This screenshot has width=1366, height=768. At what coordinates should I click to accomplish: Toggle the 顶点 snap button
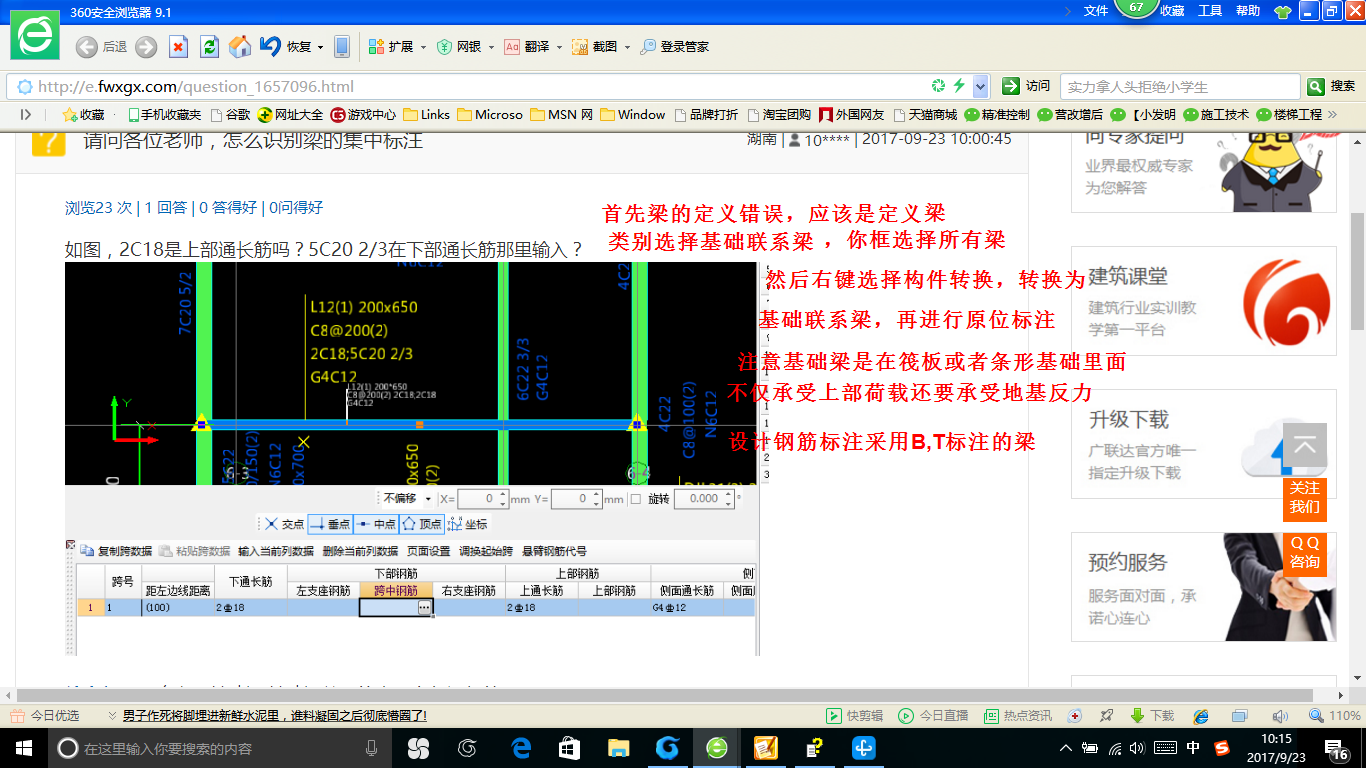coord(422,524)
